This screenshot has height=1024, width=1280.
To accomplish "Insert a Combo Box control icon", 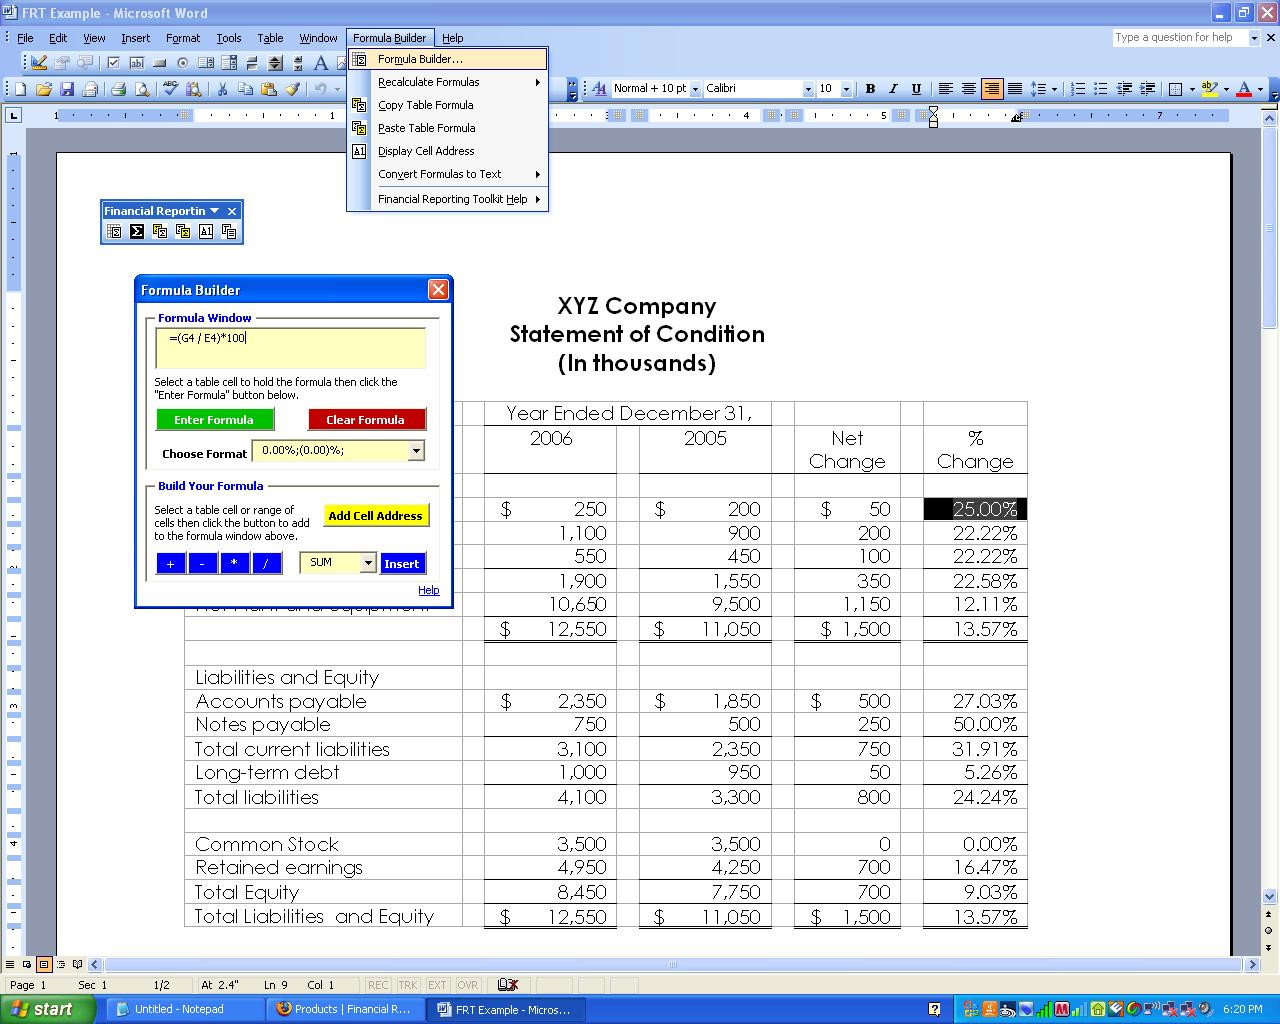I will pos(228,63).
